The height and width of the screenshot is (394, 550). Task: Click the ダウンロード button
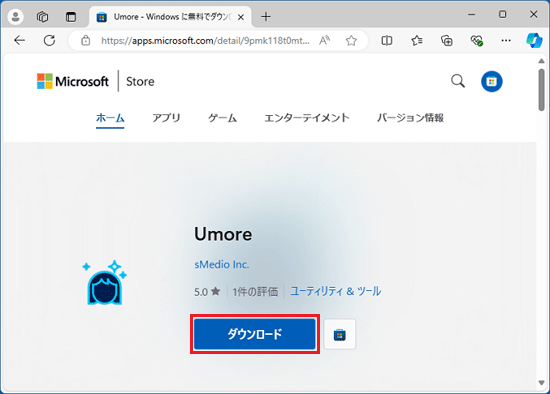click(x=255, y=334)
